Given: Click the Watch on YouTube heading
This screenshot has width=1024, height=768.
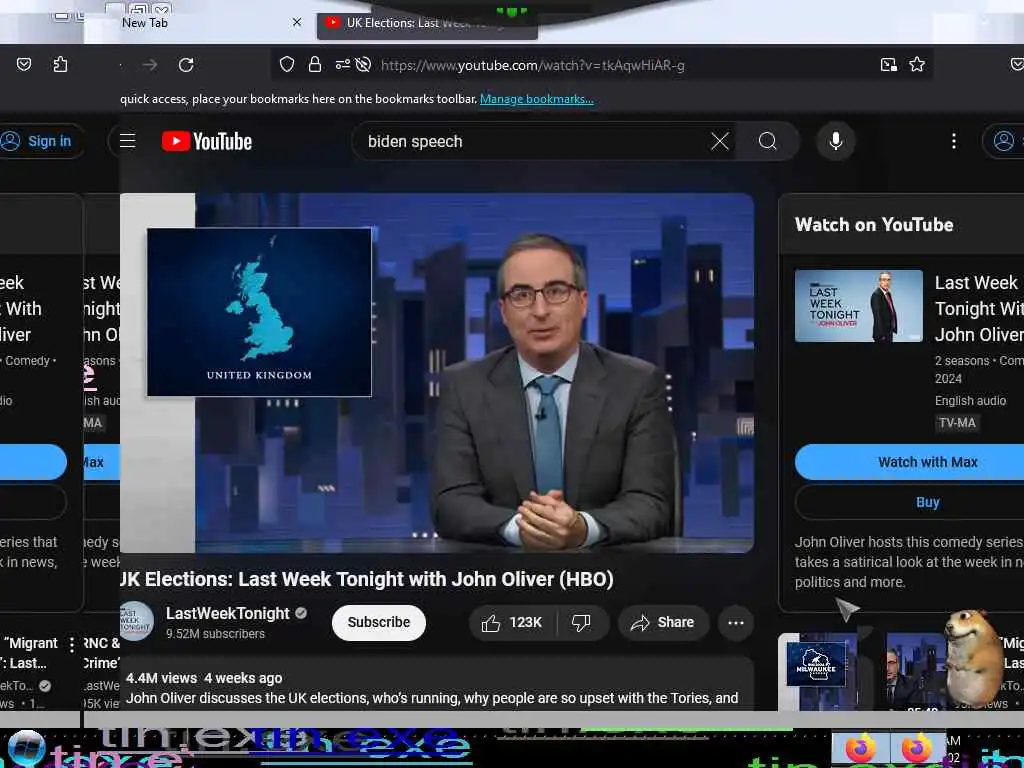Looking at the screenshot, I should [x=874, y=225].
